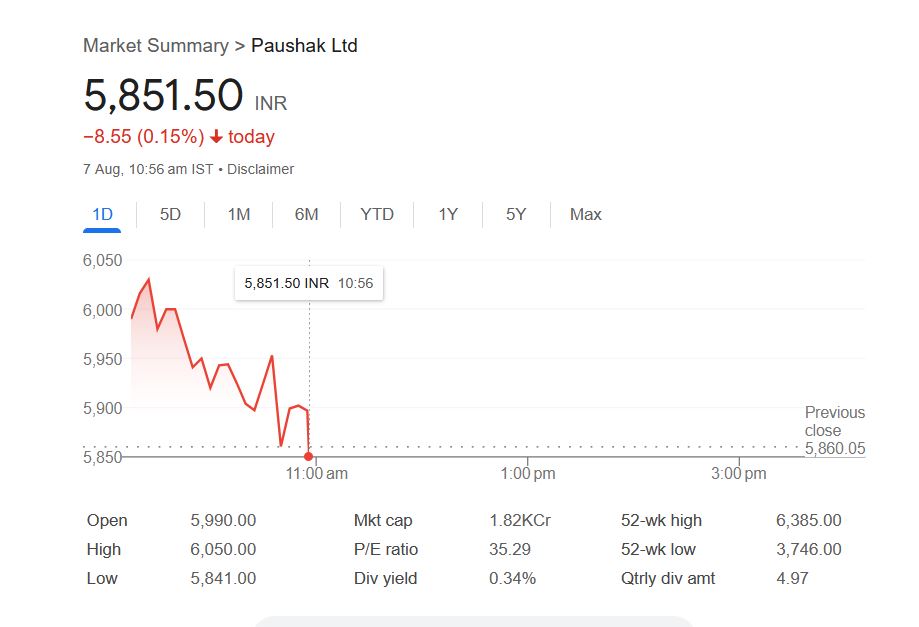Select the 1D time range tab
The width and height of the screenshot is (919, 627).
click(102, 214)
